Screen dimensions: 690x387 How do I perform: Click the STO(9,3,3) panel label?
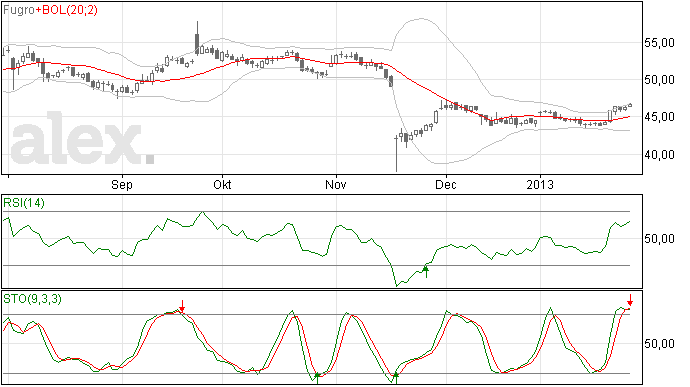[33, 299]
